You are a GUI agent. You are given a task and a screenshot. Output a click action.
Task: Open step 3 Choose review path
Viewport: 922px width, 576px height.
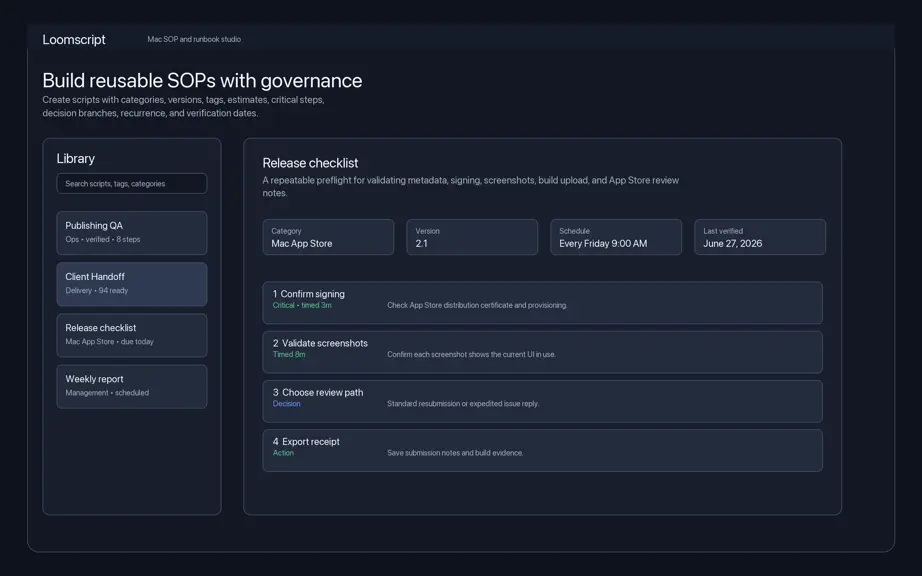(x=542, y=401)
